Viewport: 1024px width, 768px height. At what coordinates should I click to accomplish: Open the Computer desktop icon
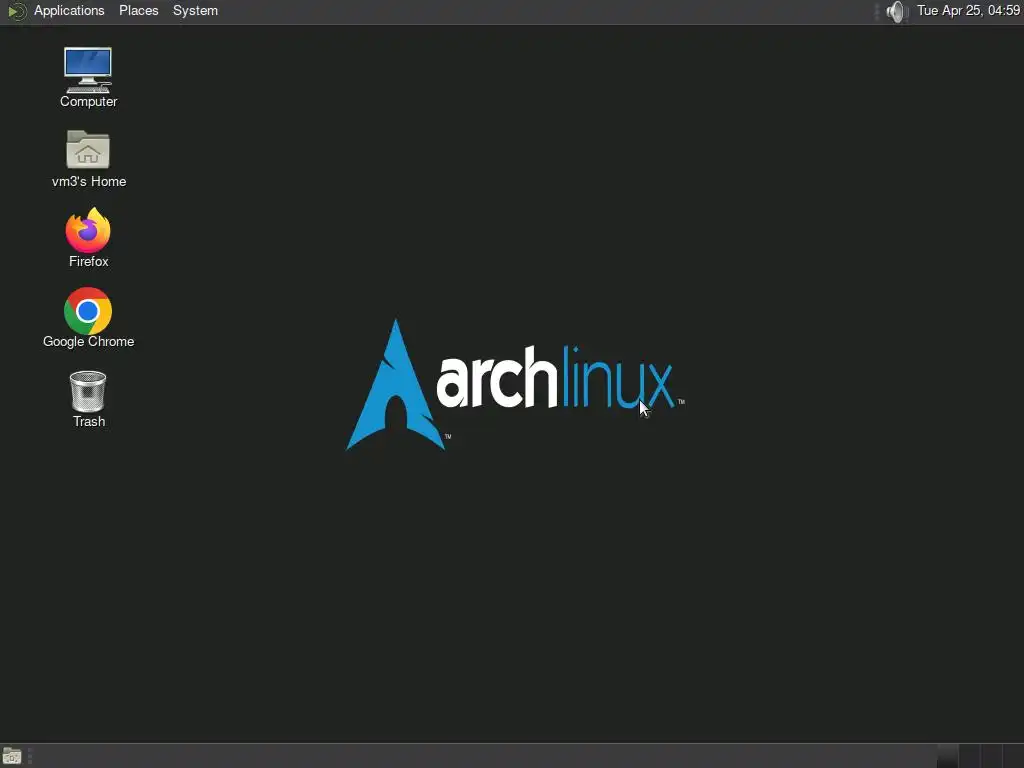88,77
